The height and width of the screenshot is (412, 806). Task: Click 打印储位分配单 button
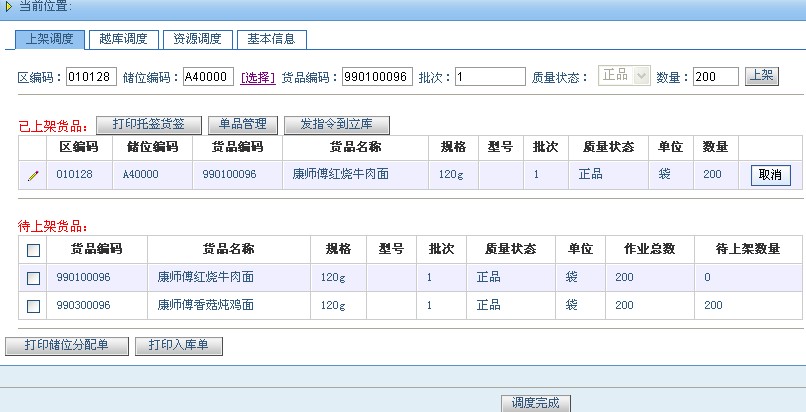[66, 345]
